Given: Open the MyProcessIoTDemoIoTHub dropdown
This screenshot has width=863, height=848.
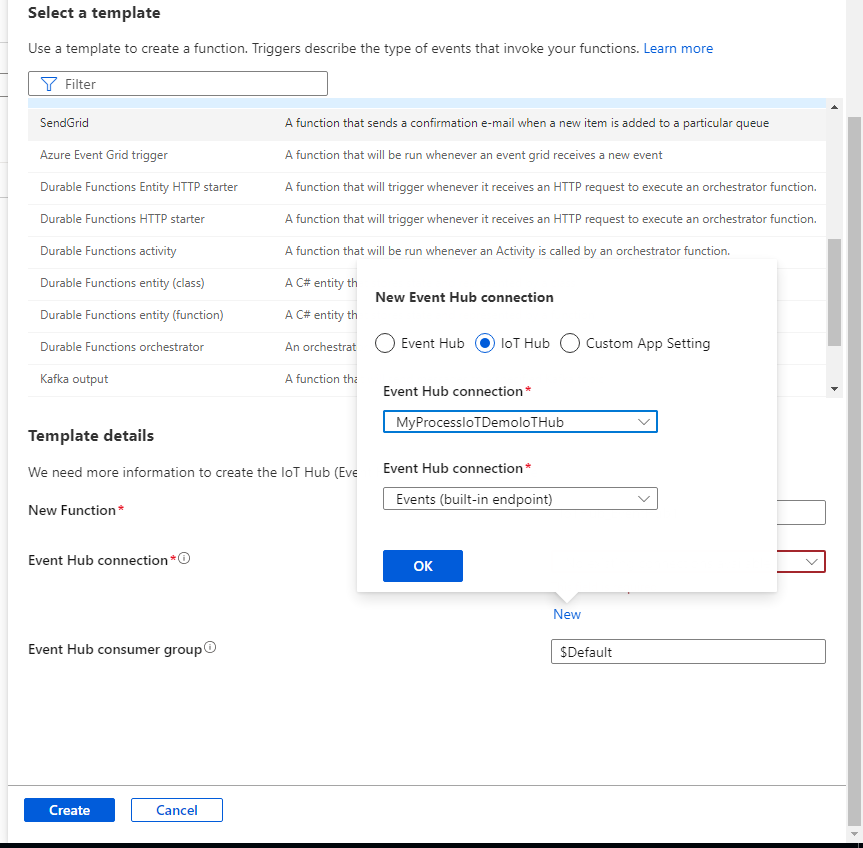Looking at the screenshot, I should pyautogui.click(x=645, y=422).
